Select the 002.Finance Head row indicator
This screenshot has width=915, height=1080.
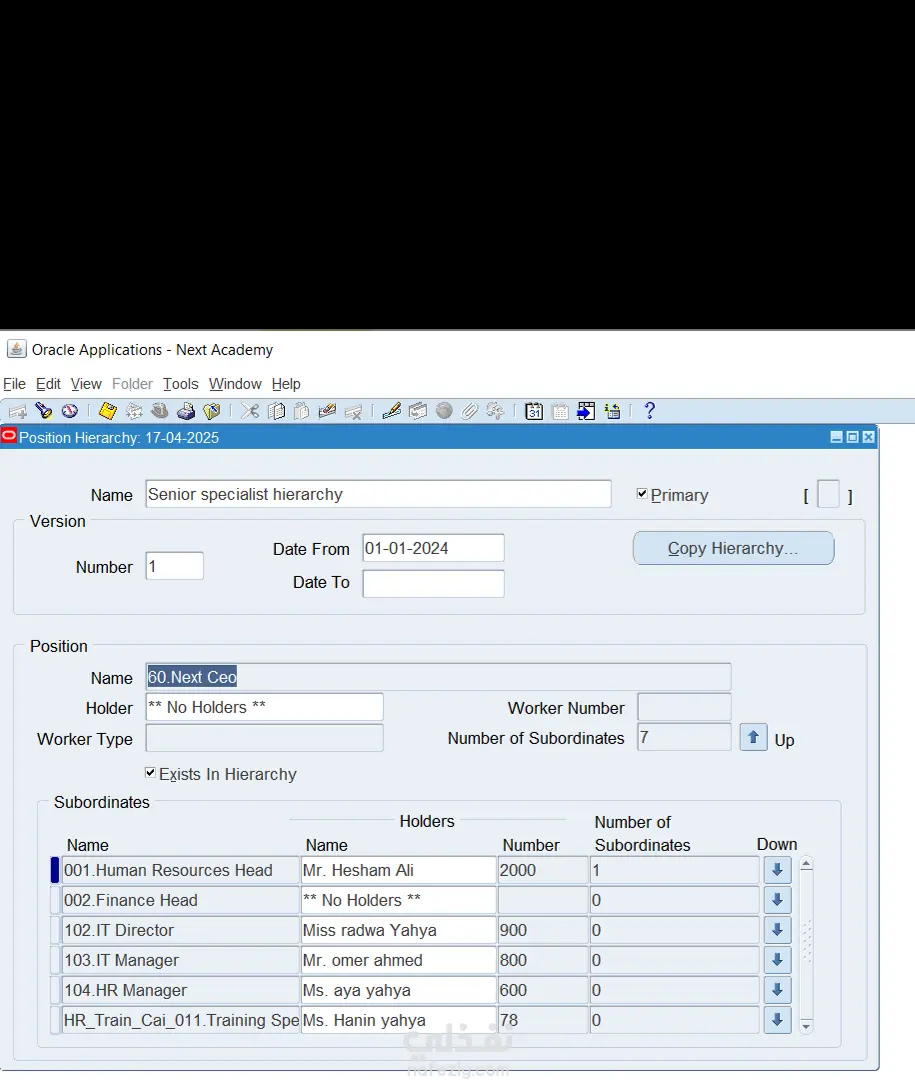pos(55,900)
